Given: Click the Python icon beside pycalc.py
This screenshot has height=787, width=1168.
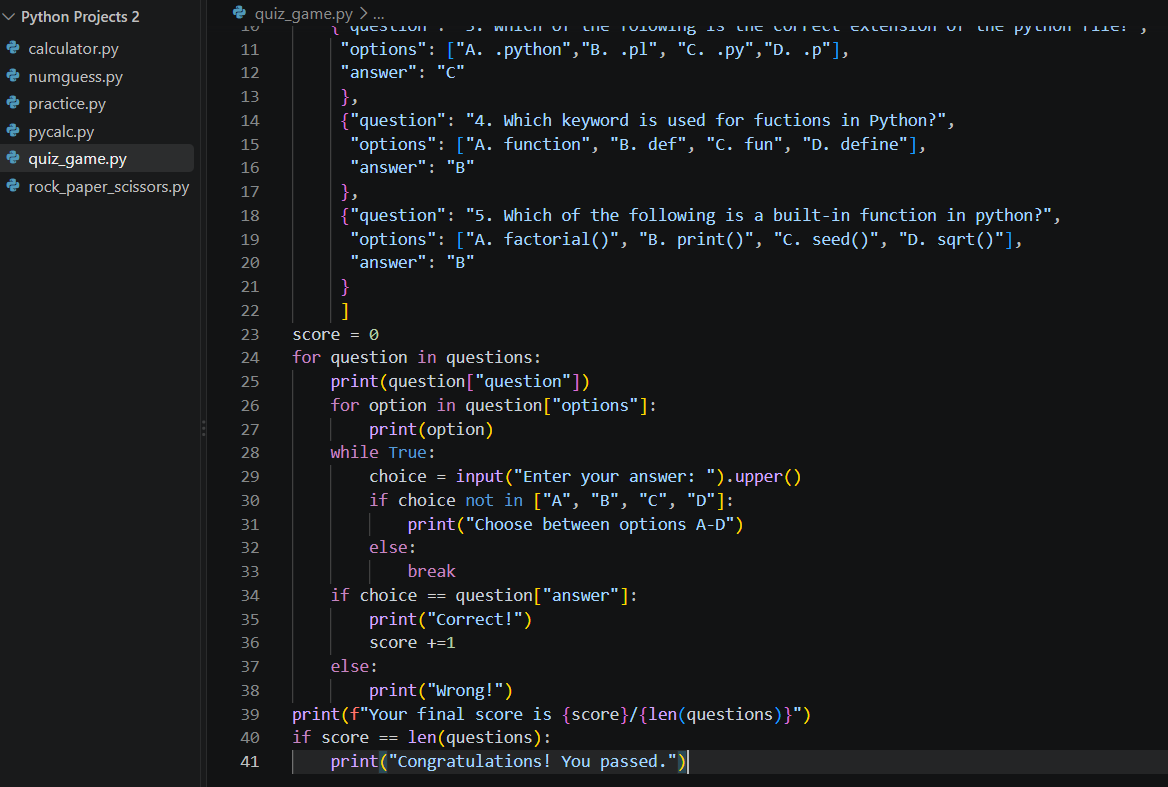Looking at the screenshot, I should point(13,131).
